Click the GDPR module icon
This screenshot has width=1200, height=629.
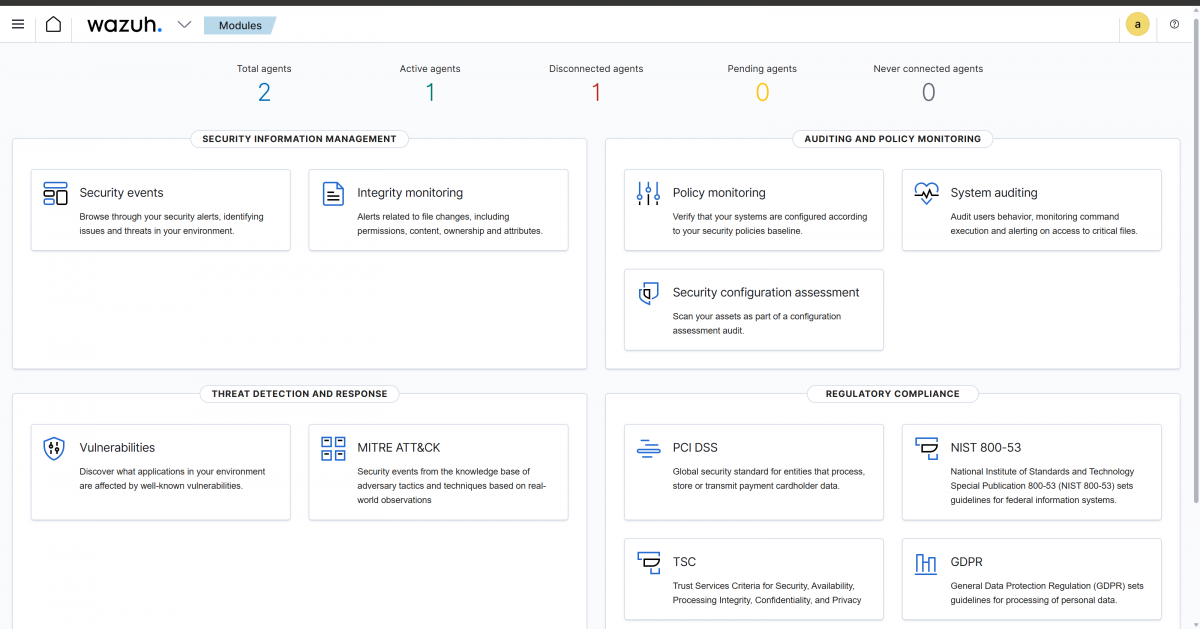tap(925, 562)
